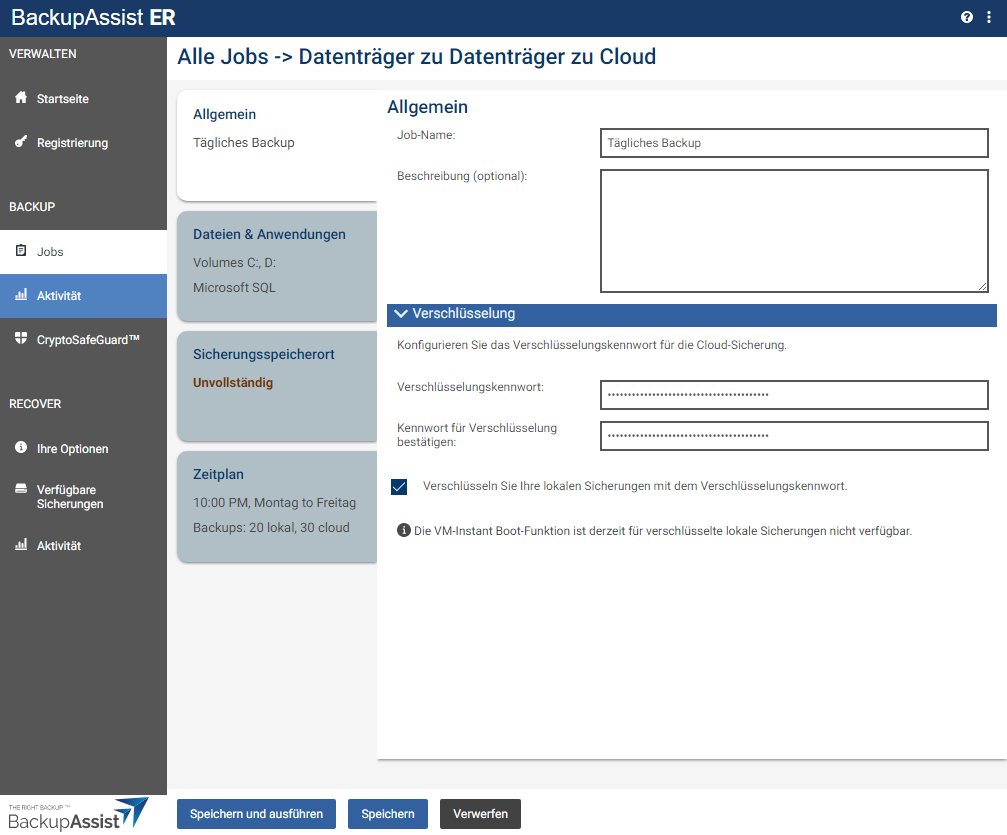Click the Speichern button
The width and height of the screenshot is (1007, 835).
(x=388, y=814)
